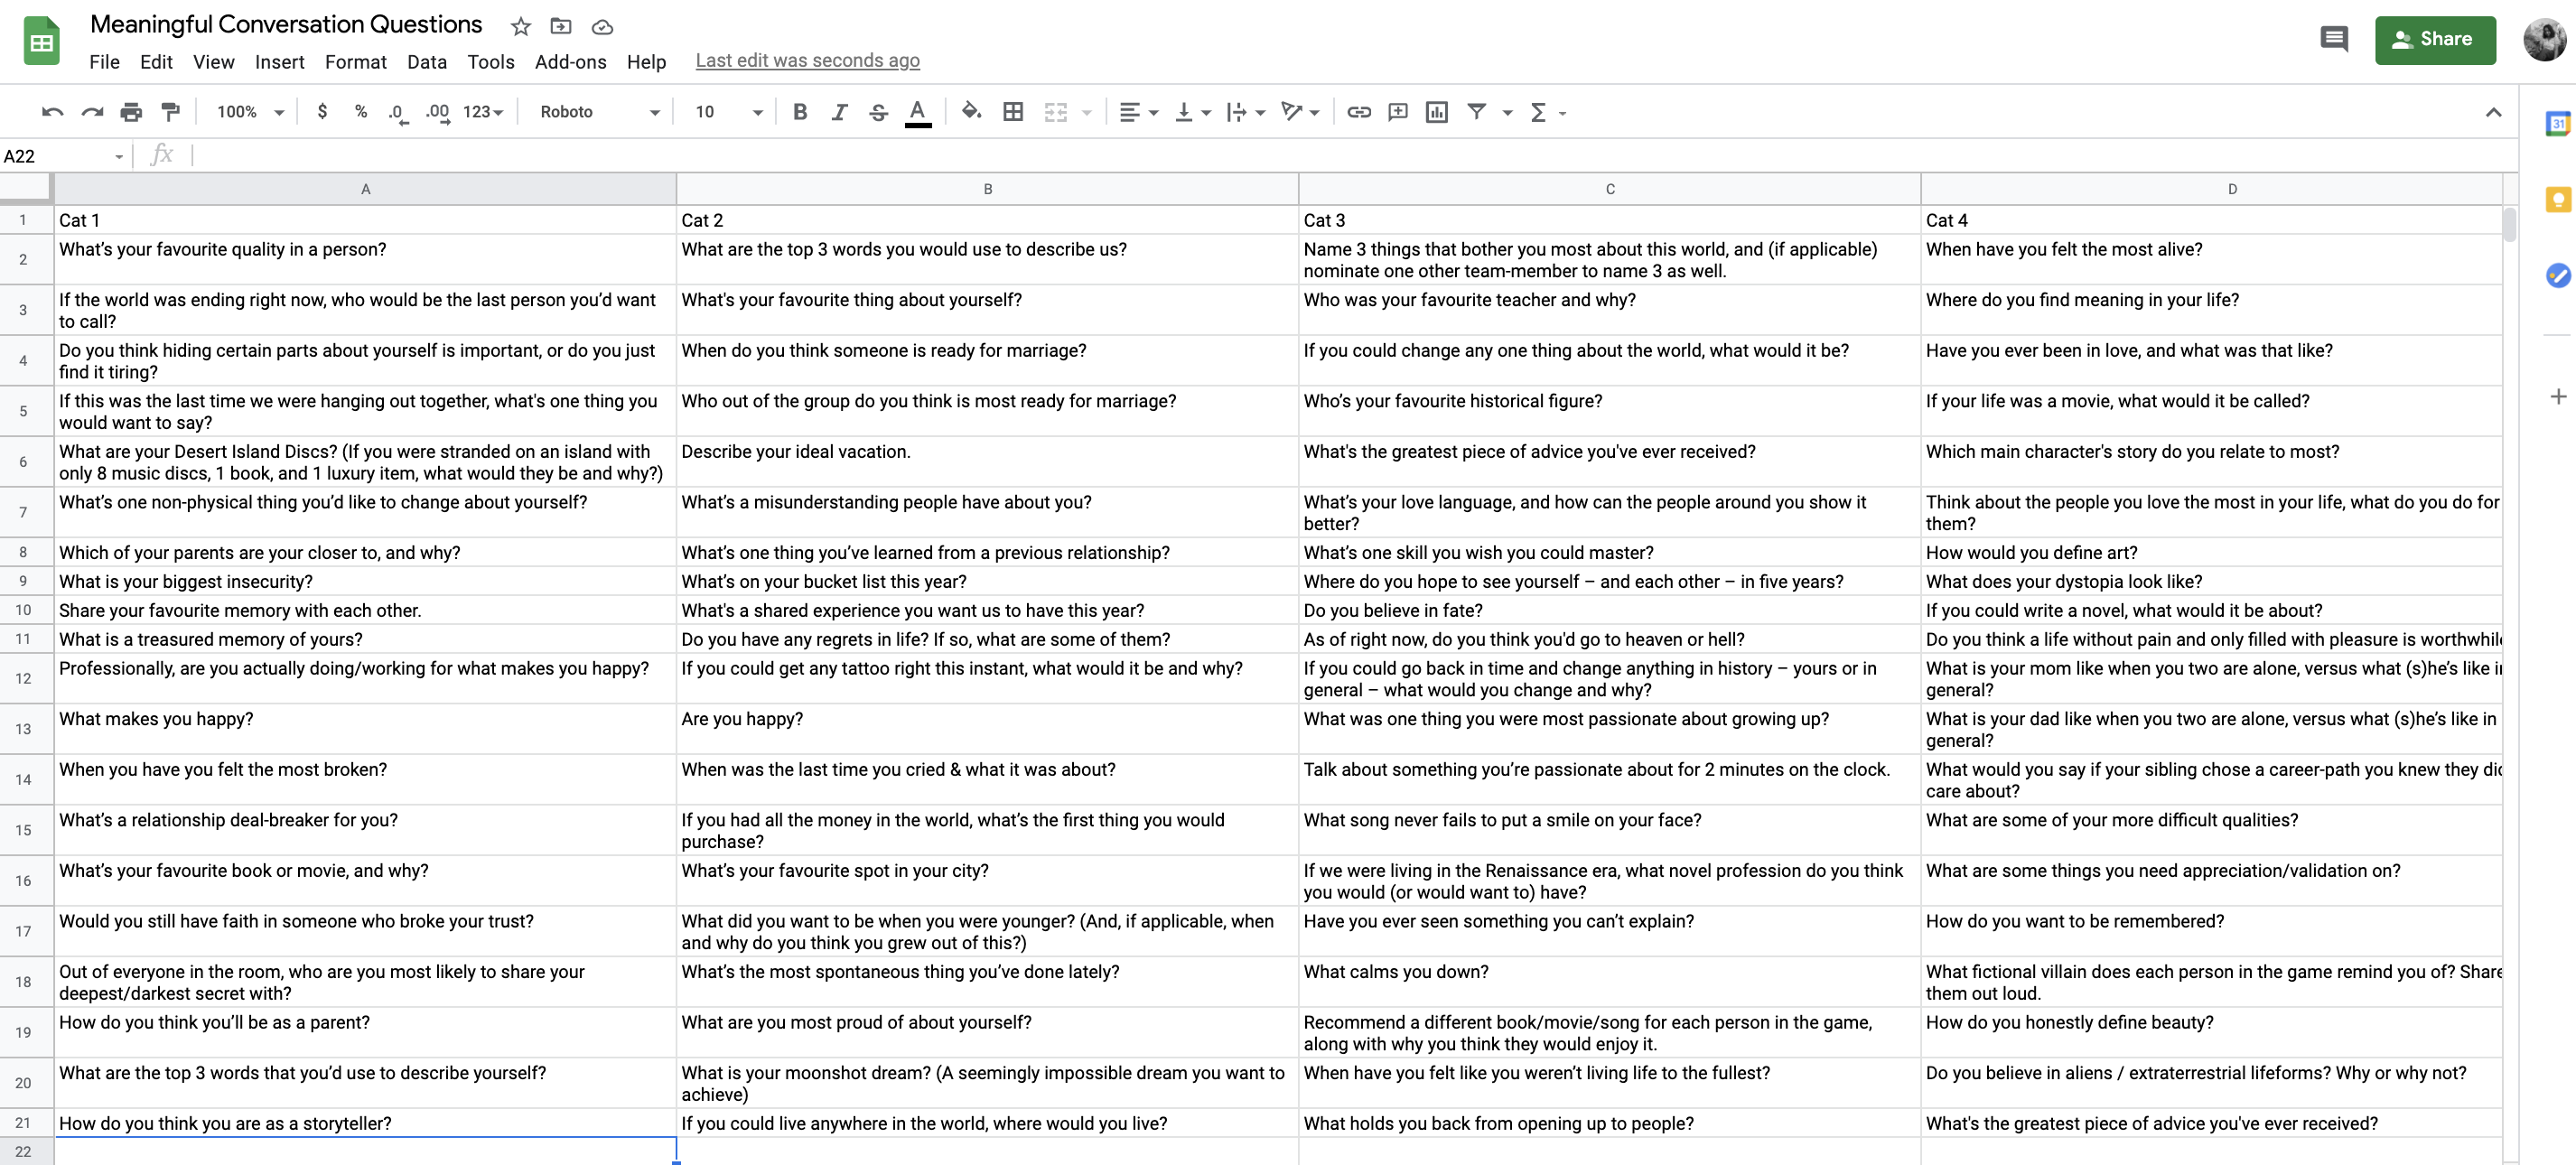Open the Google Keep side panel icon
This screenshot has height=1165, width=2576.
click(x=2557, y=200)
